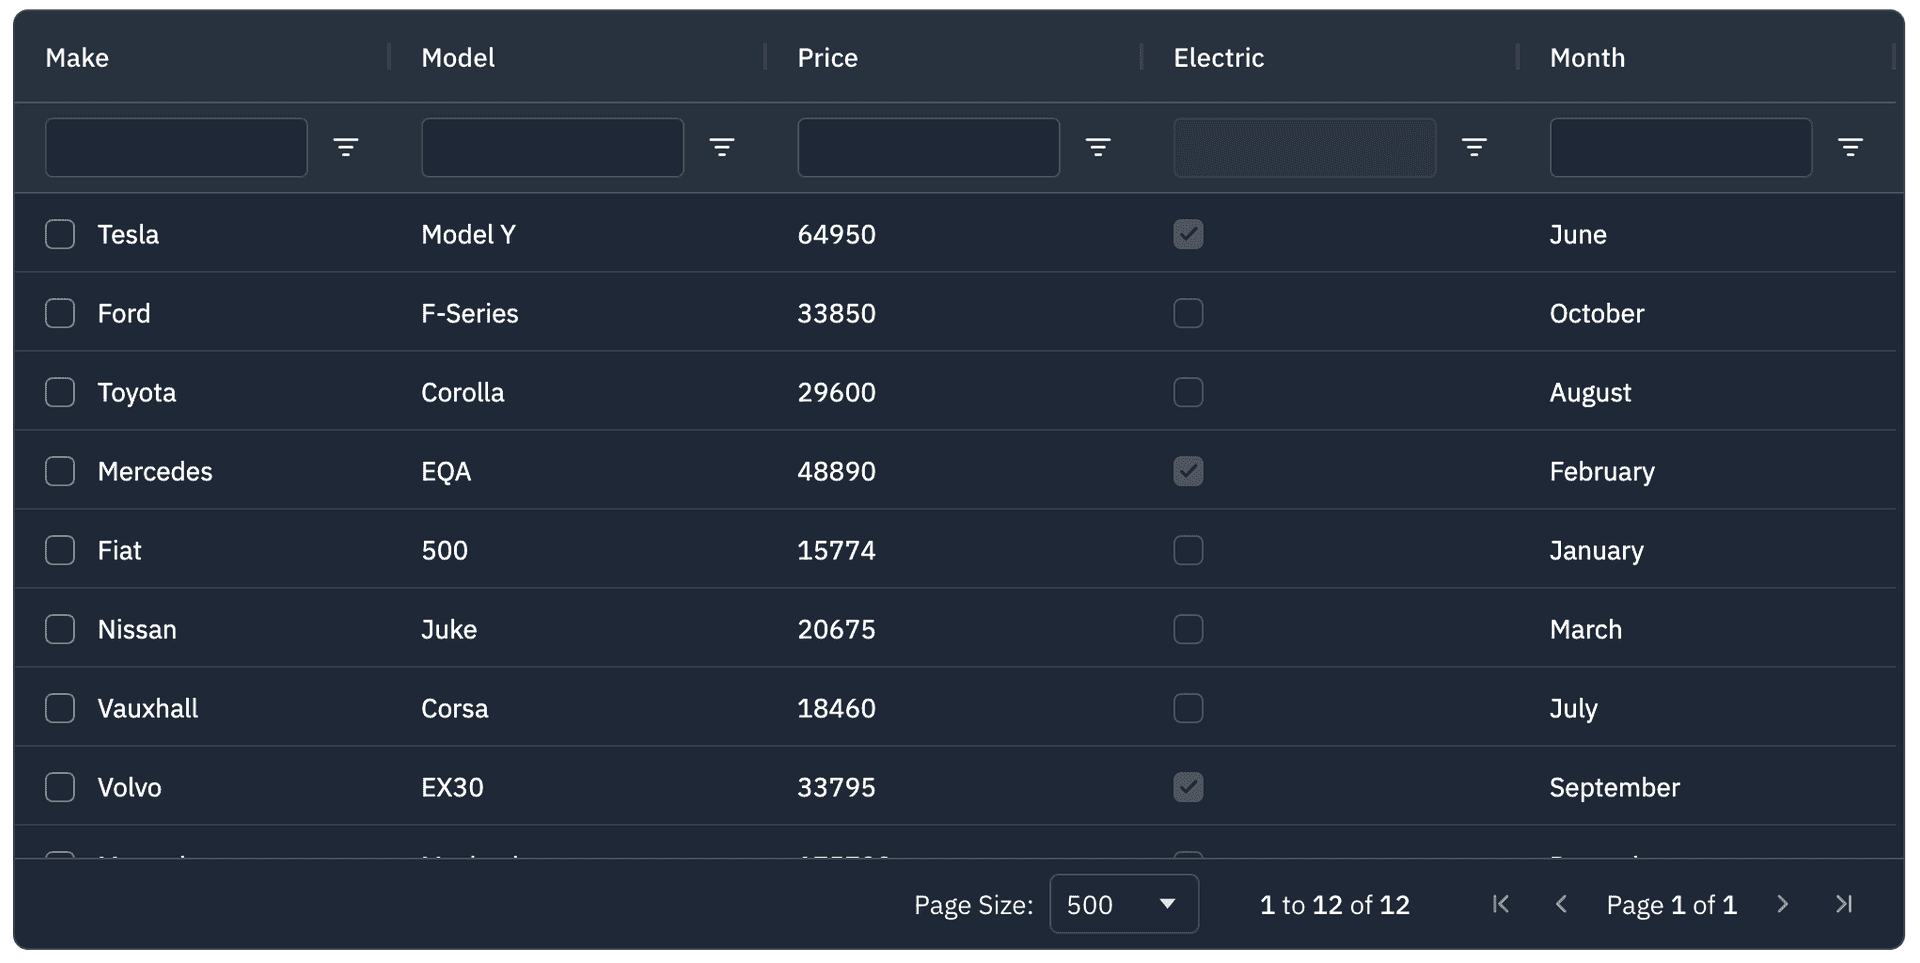Click the 20675 price cell
This screenshot has width=1920, height=963.
click(x=836, y=629)
